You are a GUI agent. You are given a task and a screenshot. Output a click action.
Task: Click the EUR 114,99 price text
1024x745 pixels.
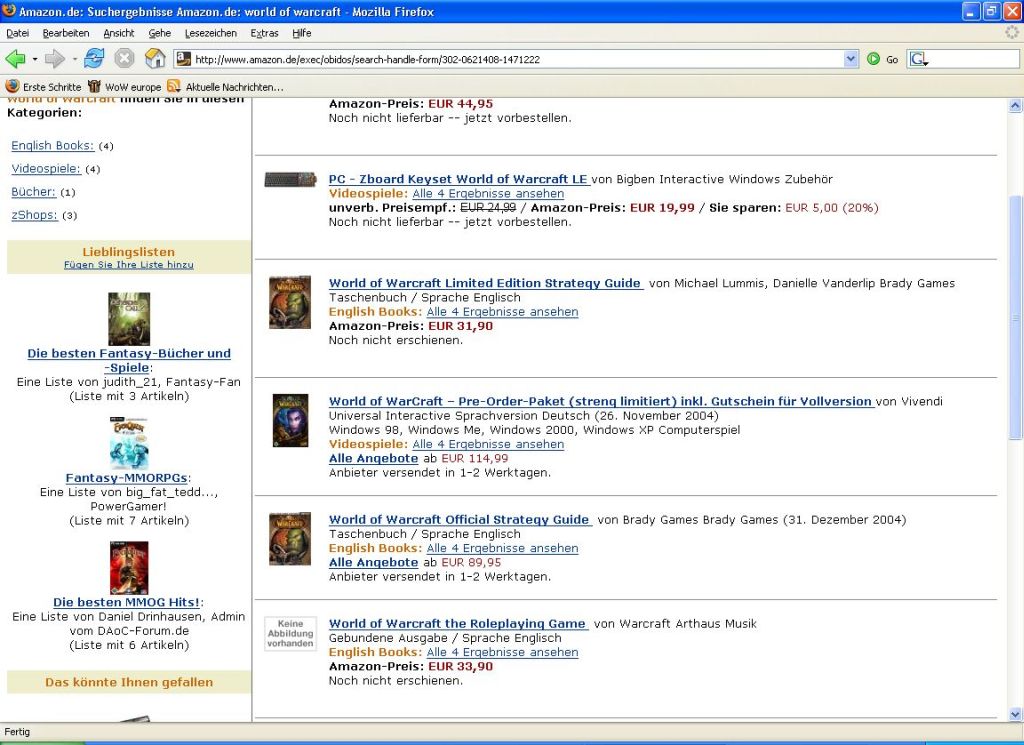475,458
